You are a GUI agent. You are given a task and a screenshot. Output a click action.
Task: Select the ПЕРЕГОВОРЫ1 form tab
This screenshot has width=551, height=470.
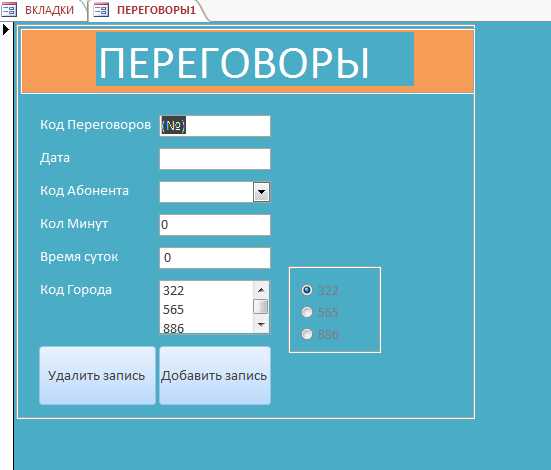148,10
